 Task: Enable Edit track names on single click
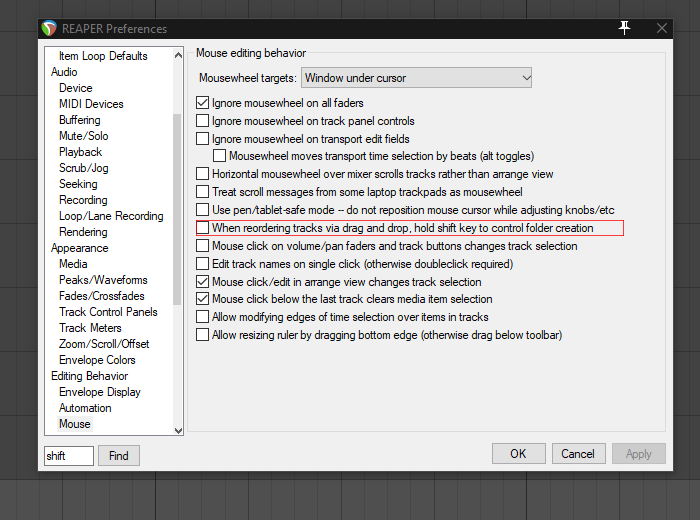pyautogui.click(x=202, y=264)
